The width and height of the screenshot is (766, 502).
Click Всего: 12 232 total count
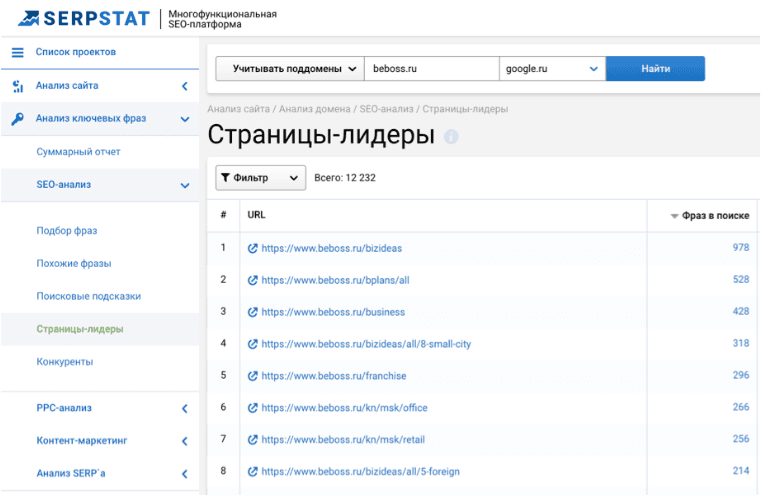click(x=345, y=178)
